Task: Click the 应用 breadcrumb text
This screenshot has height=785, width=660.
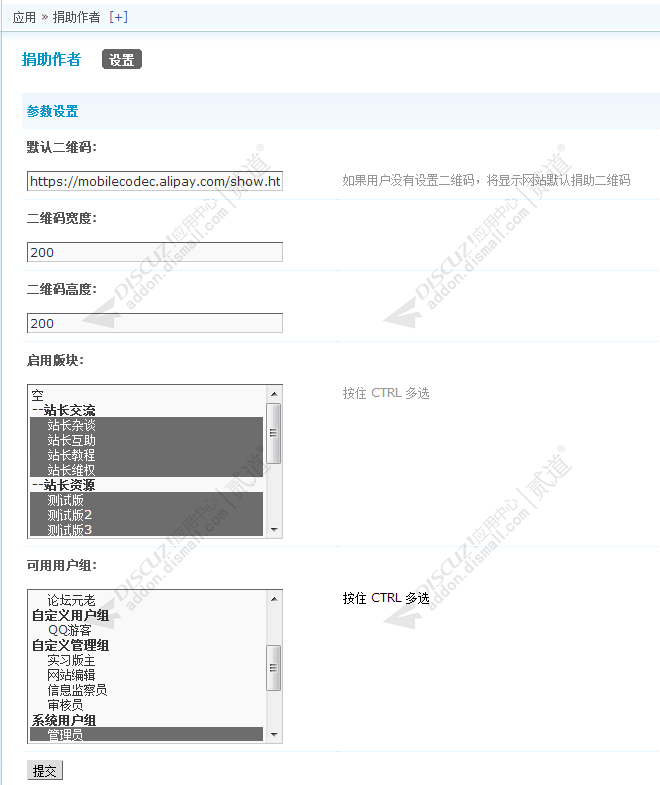Action: point(24,18)
